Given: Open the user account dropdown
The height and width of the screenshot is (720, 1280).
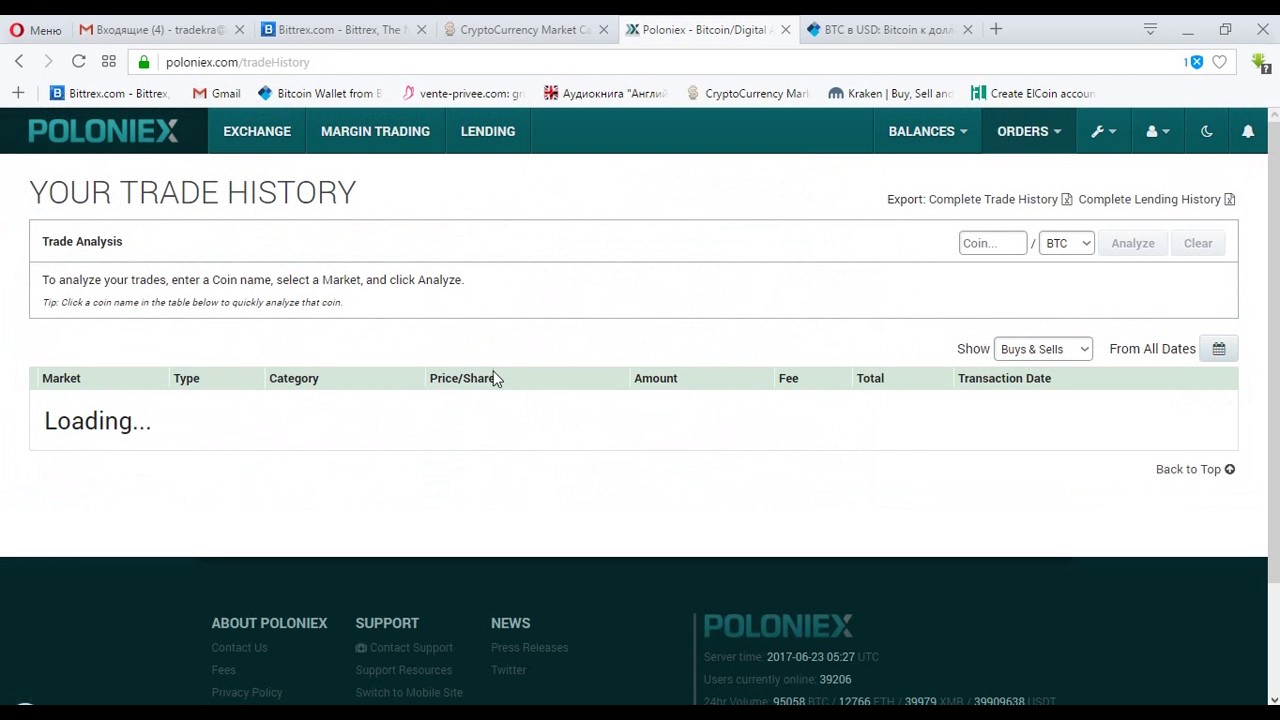Looking at the screenshot, I should click(x=1157, y=131).
